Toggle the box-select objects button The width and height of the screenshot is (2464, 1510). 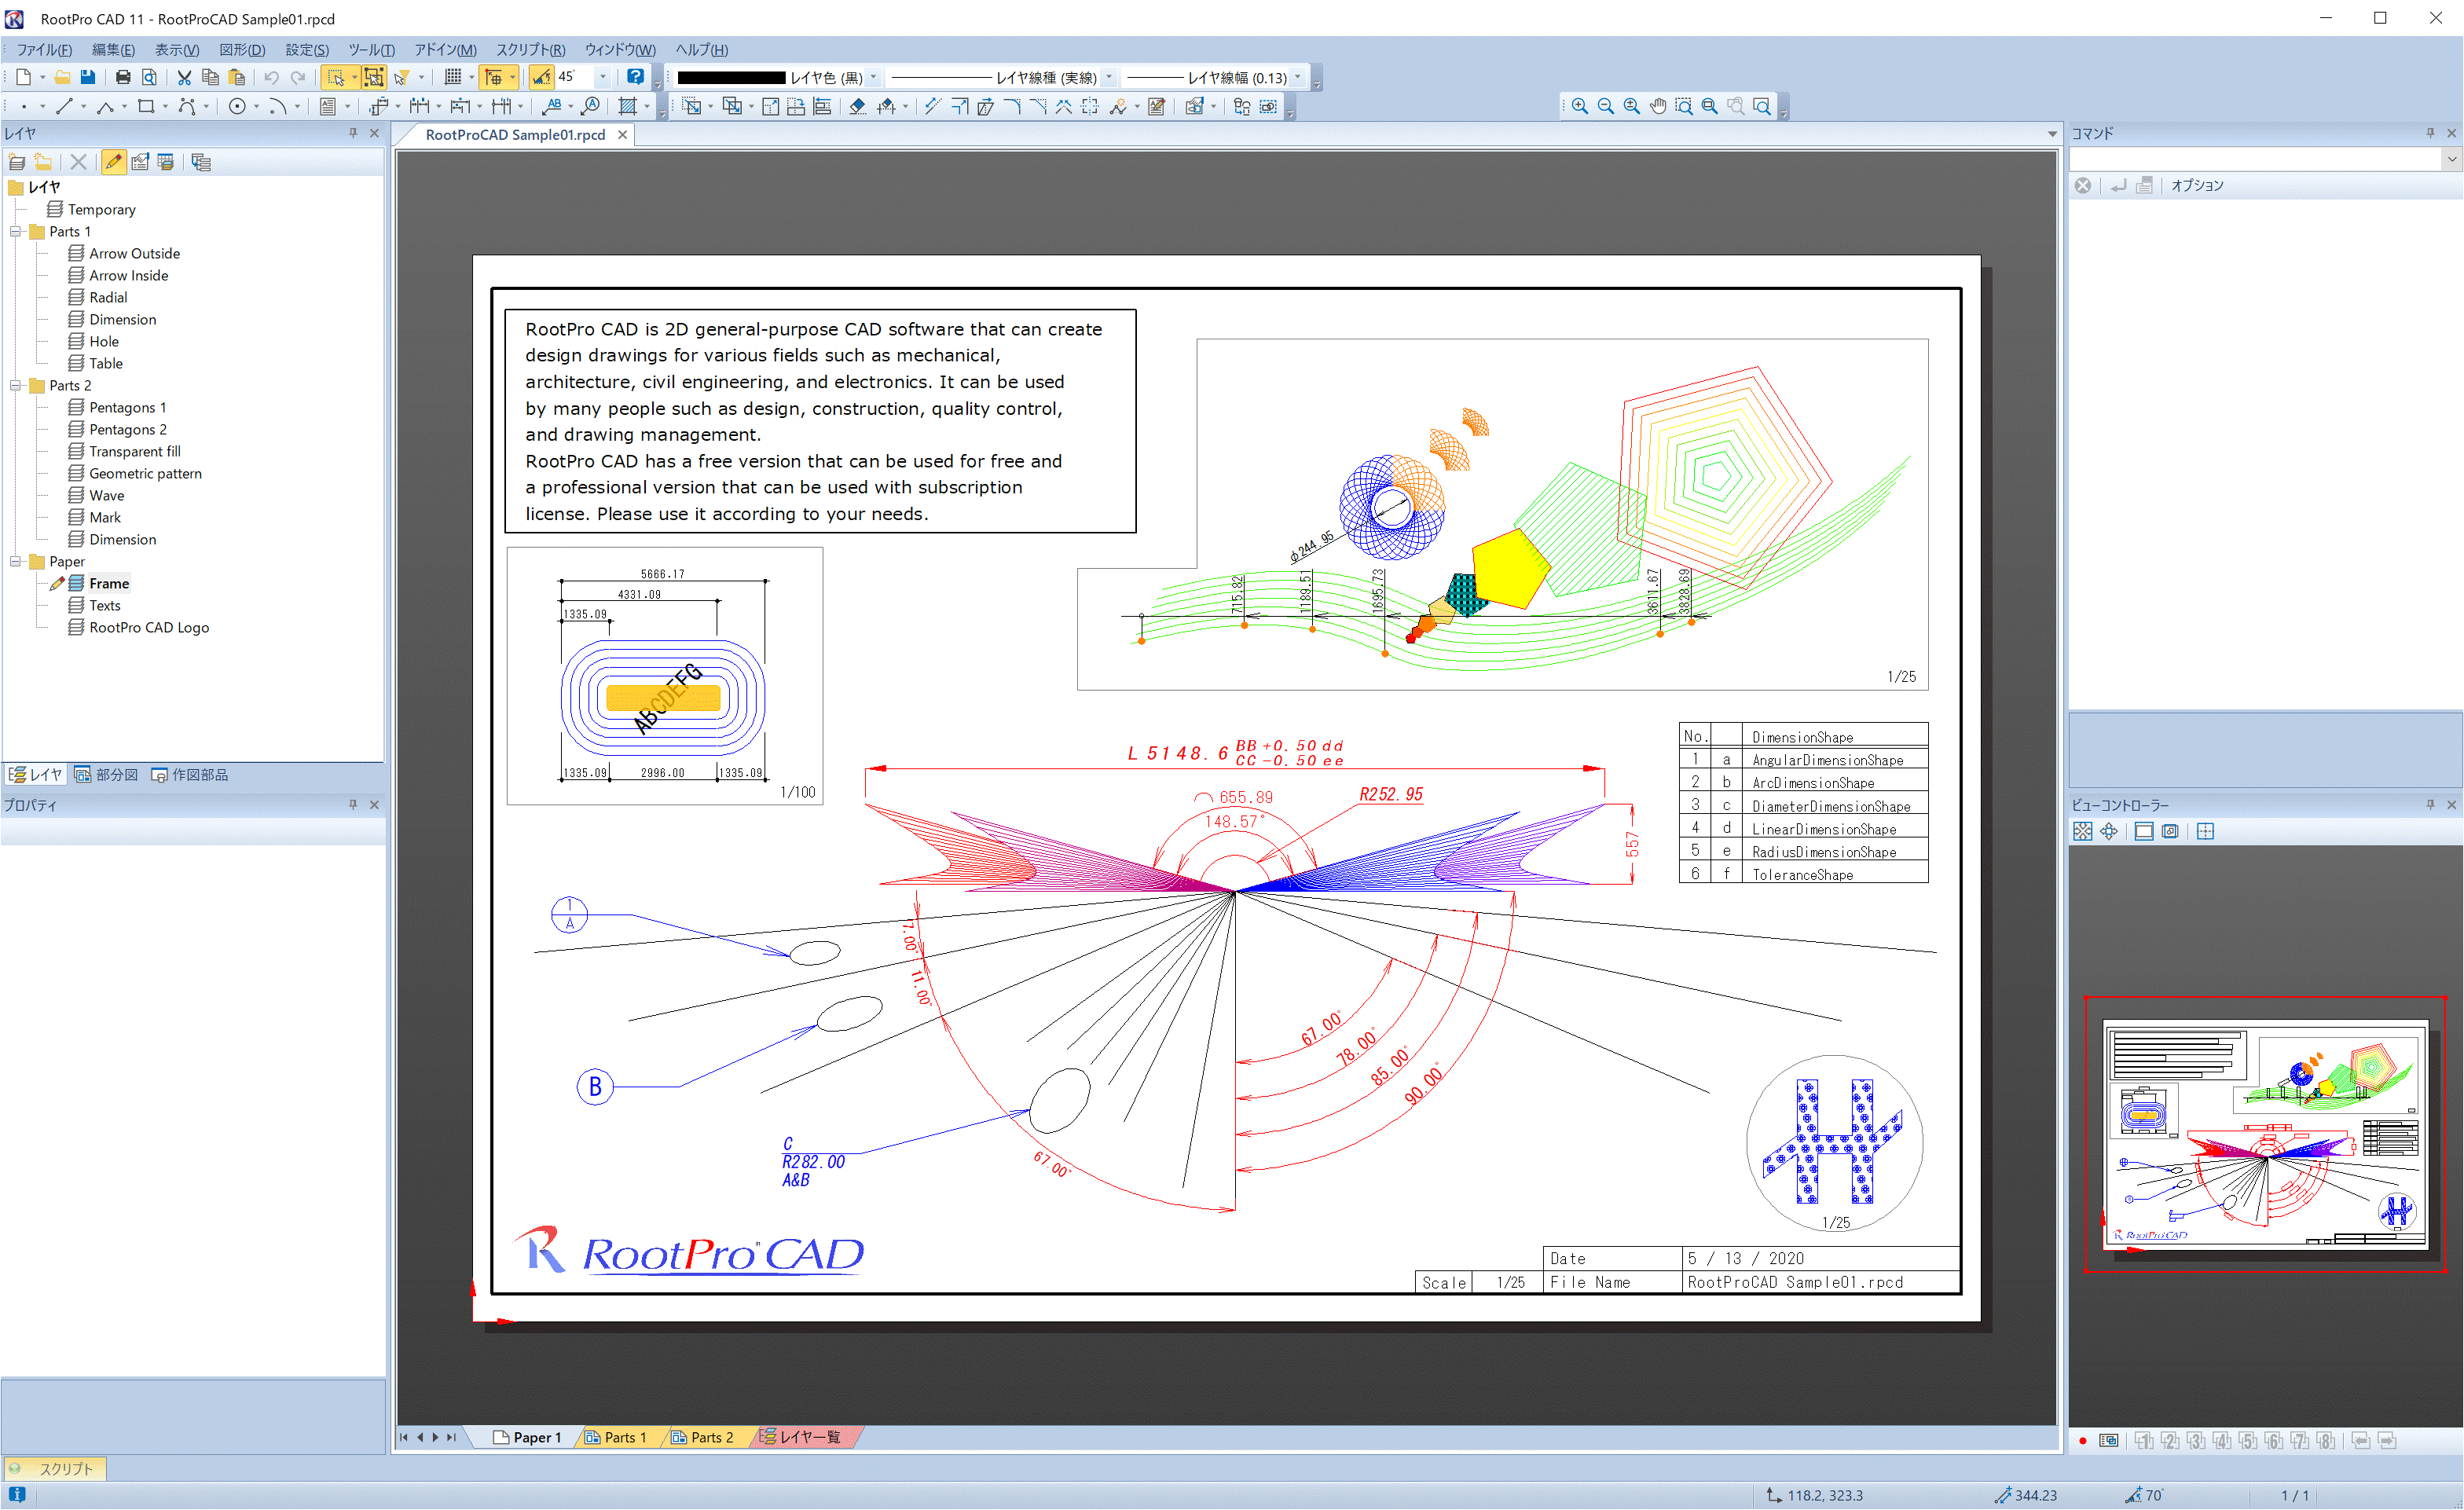coord(373,77)
